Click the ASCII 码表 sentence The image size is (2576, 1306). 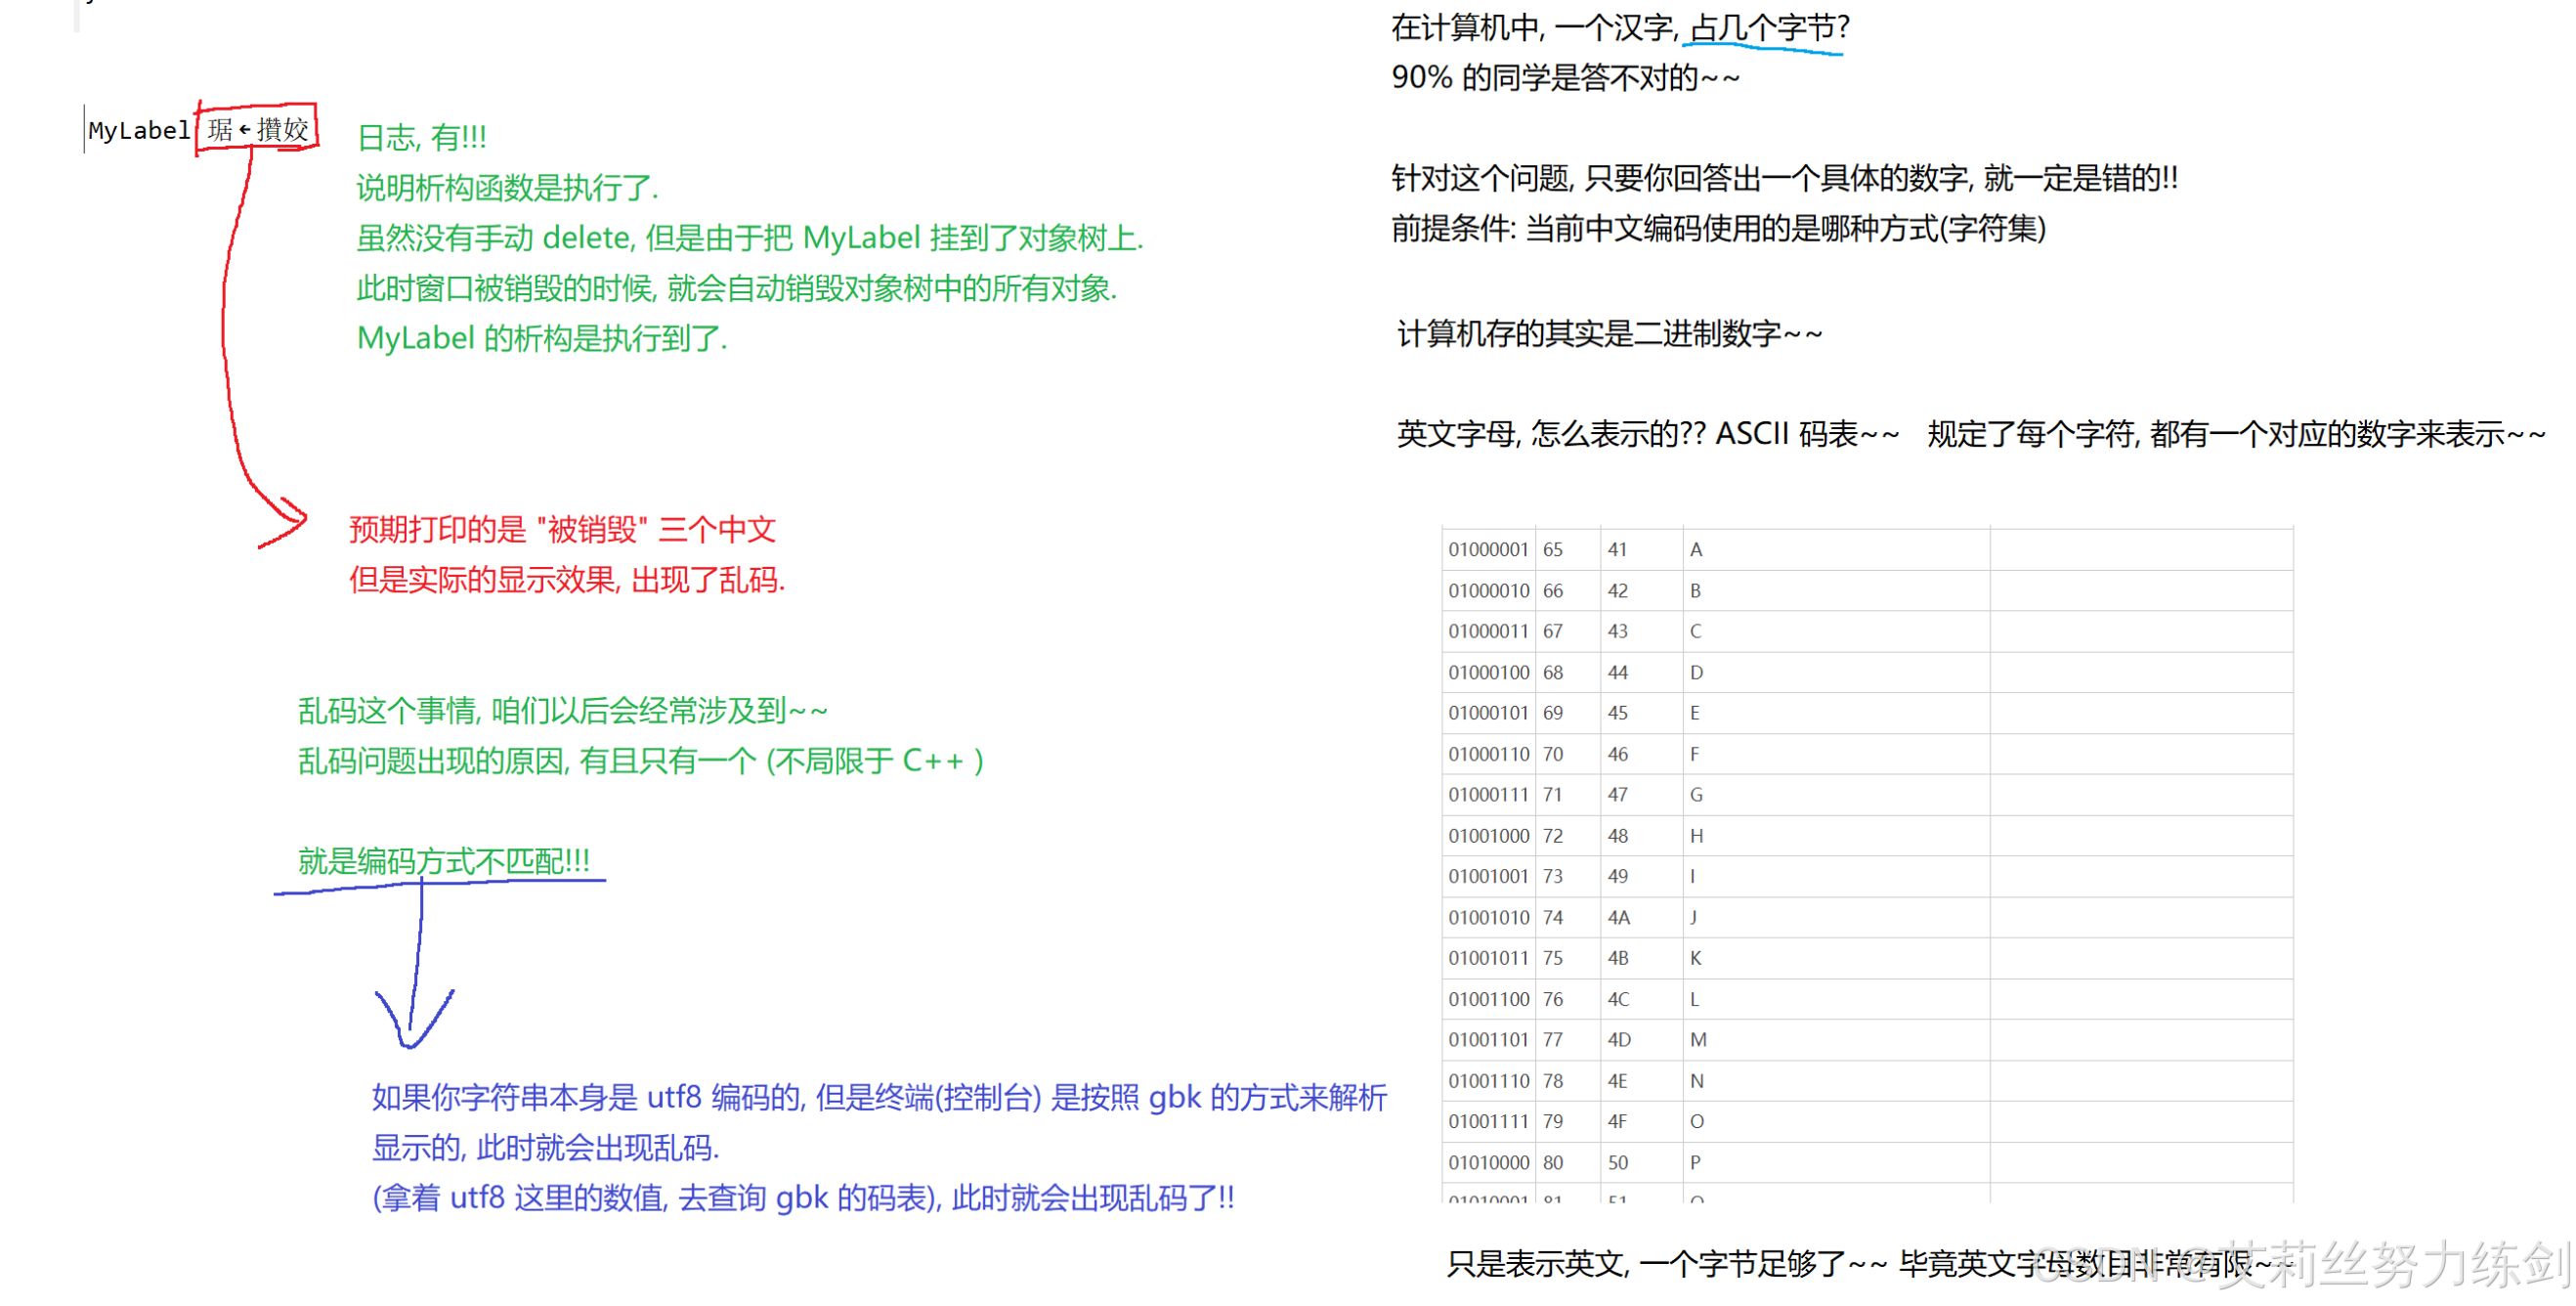point(1646,434)
